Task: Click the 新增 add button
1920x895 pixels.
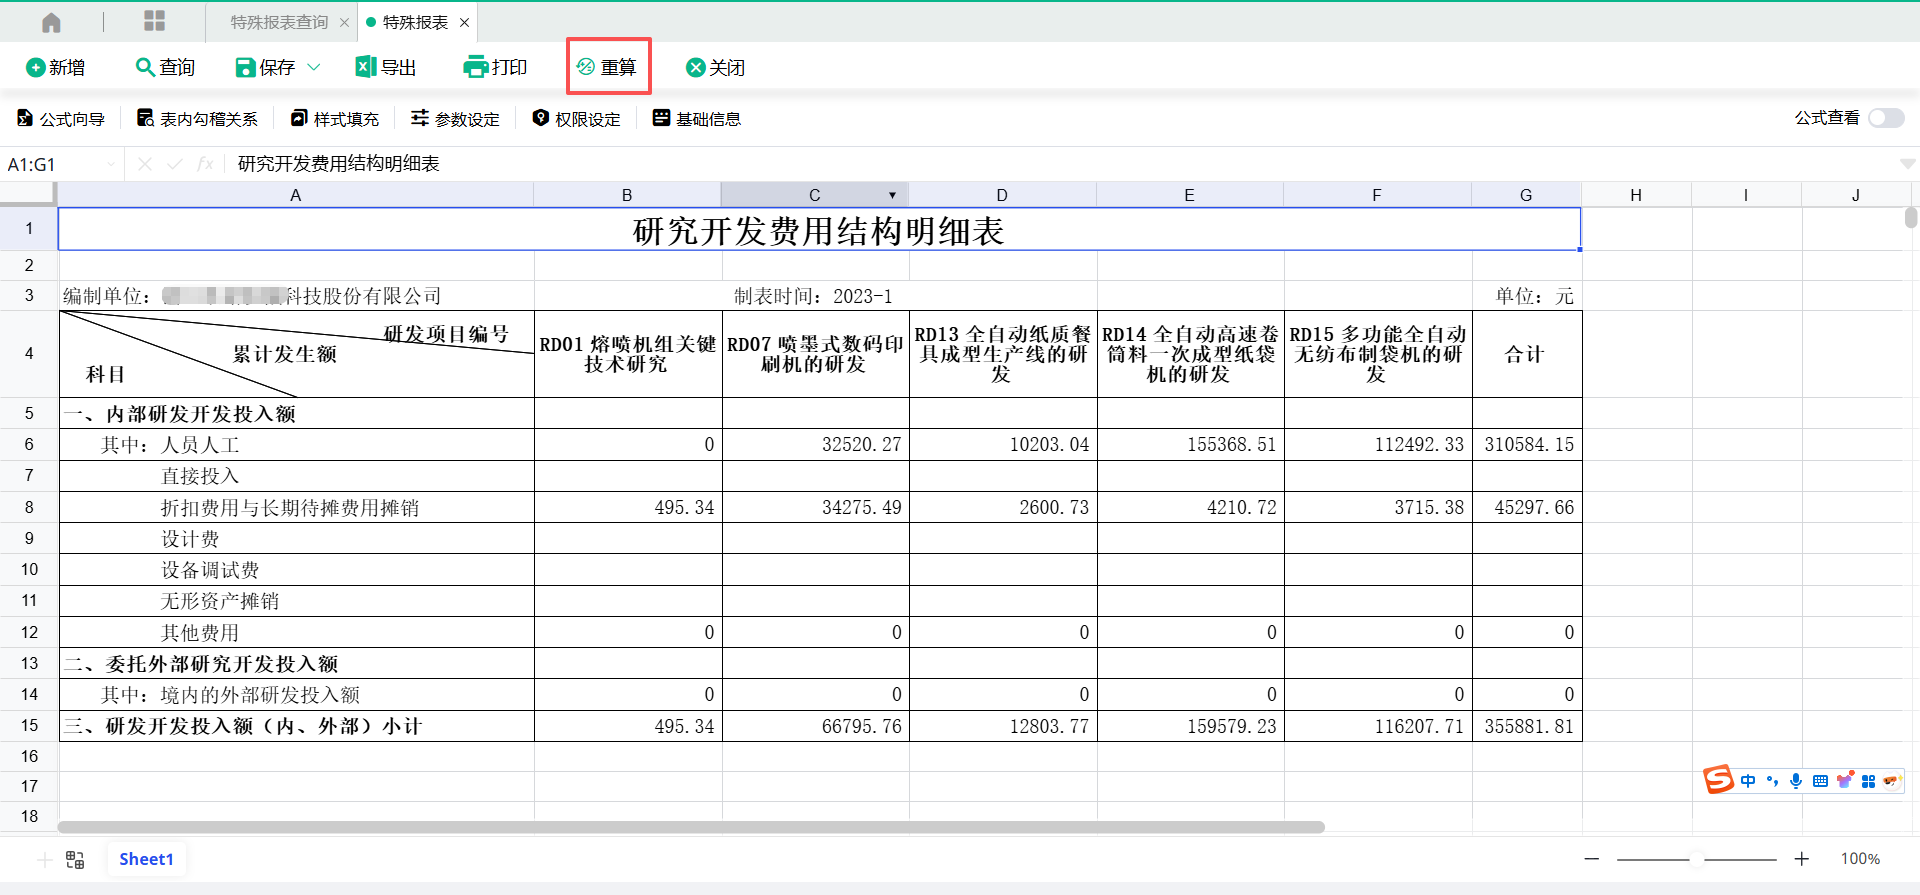Action: (x=55, y=67)
